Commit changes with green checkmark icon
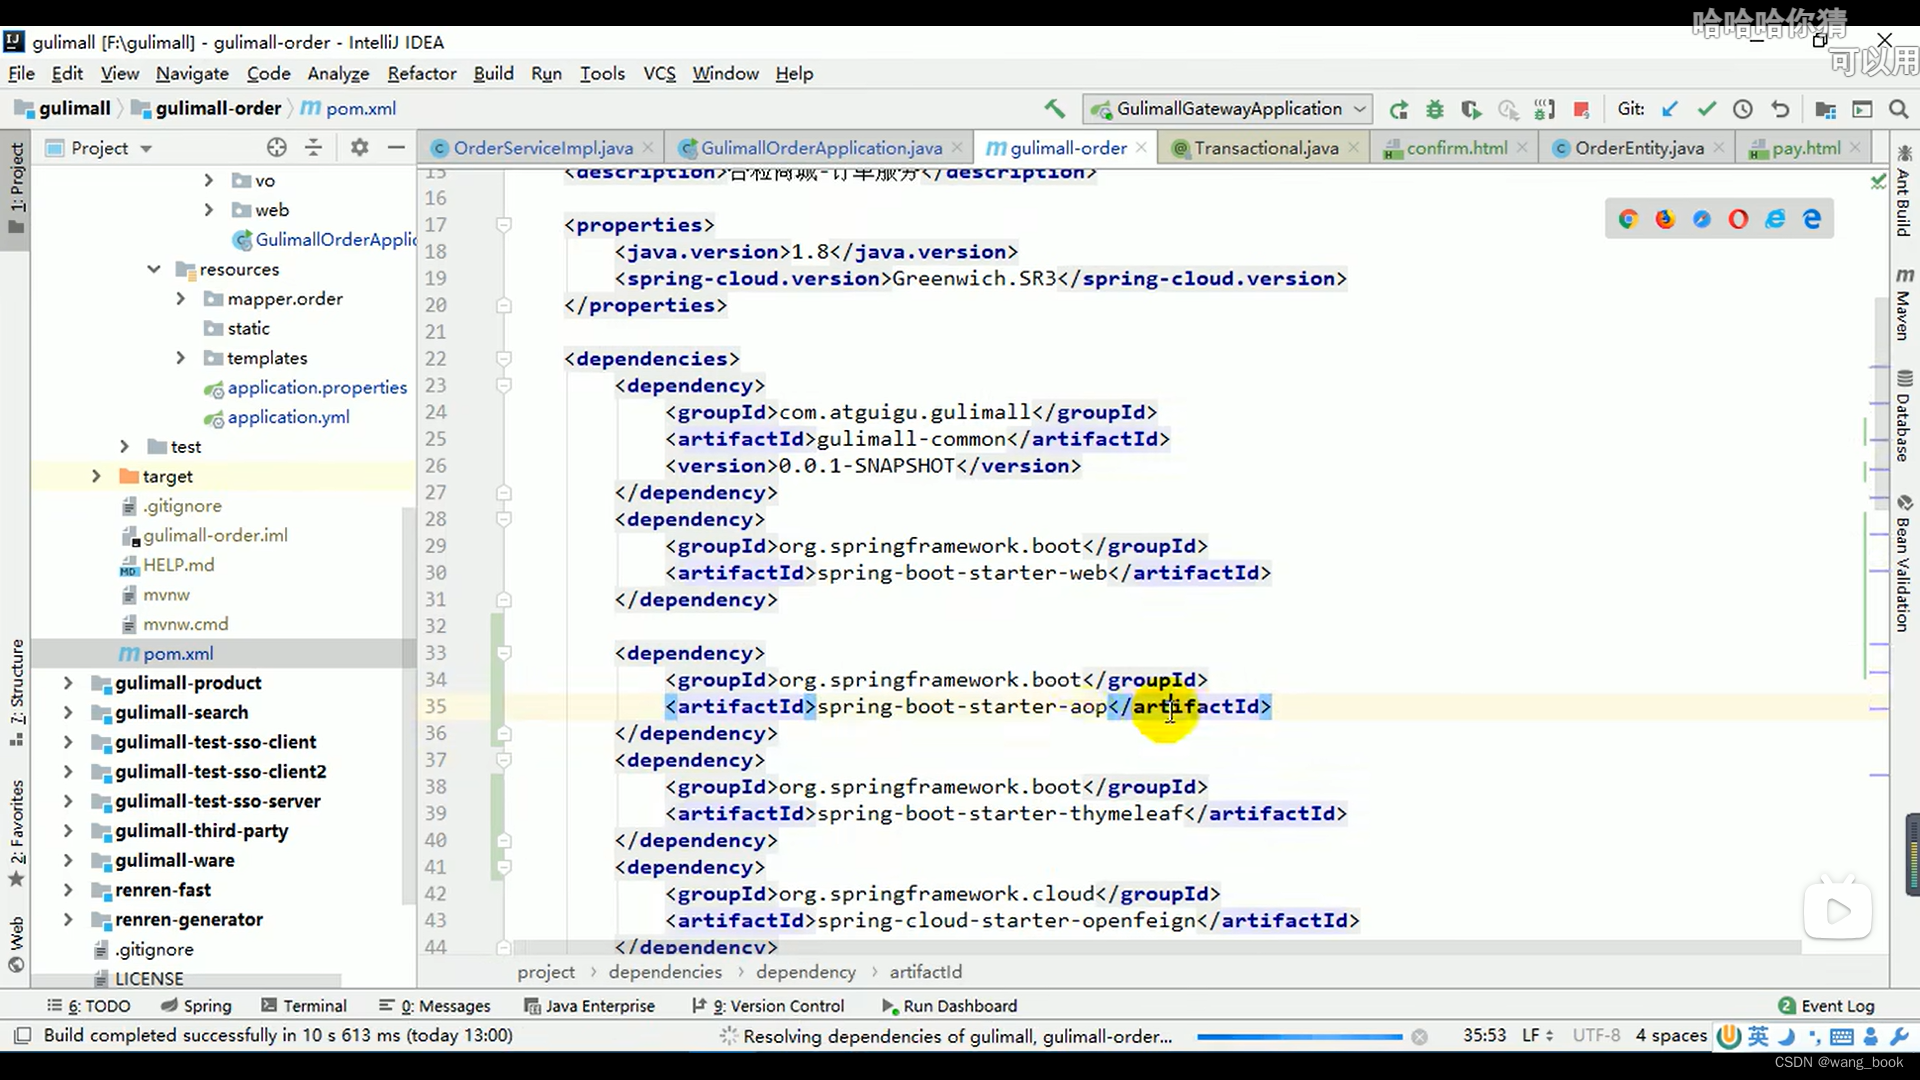The height and width of the screenshot is (1080, 1920). (1706, 109)
